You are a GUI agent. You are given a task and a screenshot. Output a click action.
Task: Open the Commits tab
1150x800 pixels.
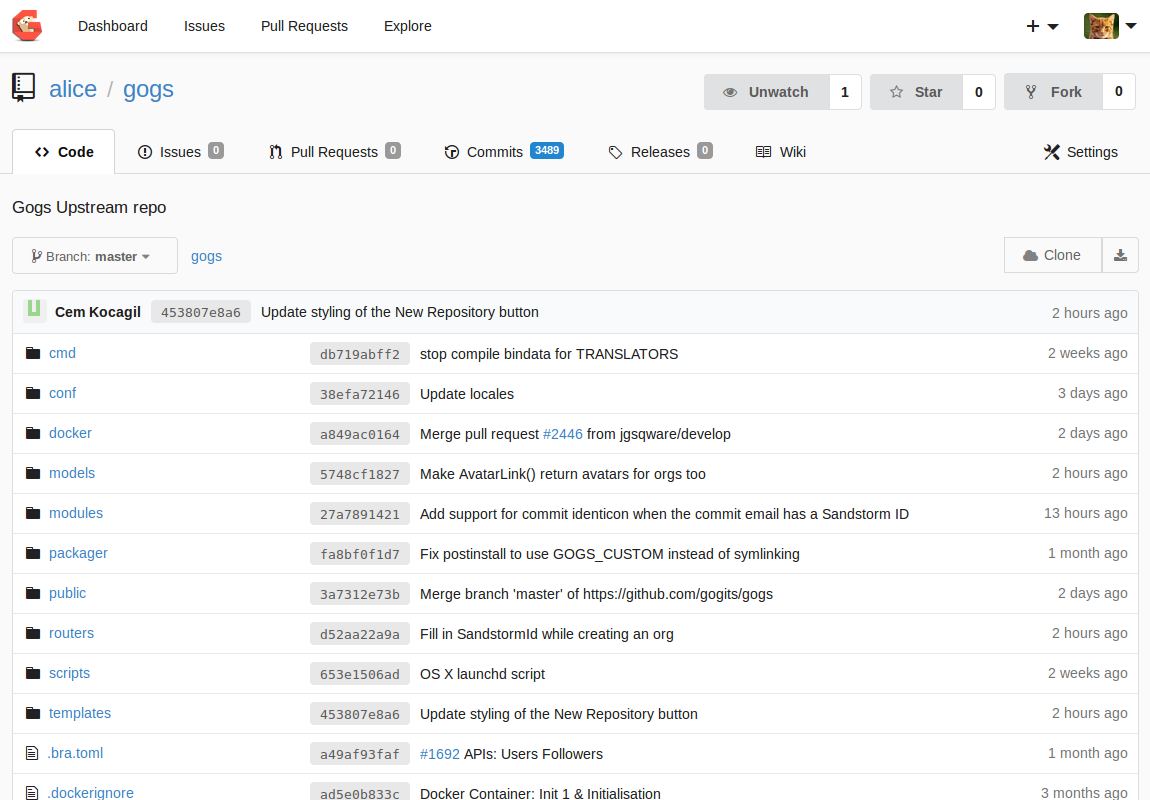pyautogui.click(x=504, y=152)
